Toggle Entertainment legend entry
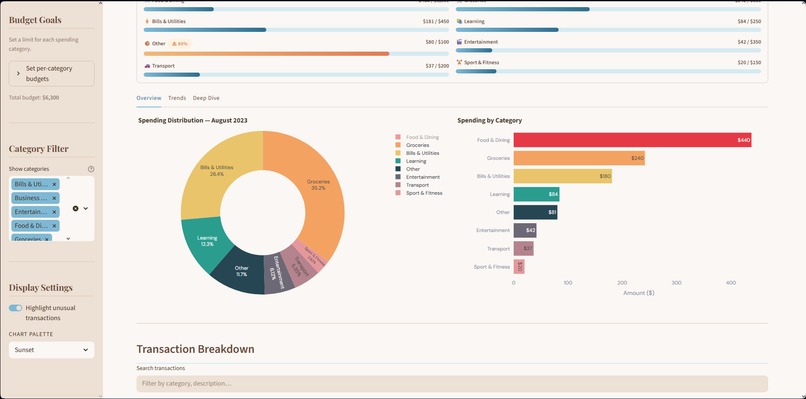The width and height of the screenshot is (806, 399). coord(417,177)
